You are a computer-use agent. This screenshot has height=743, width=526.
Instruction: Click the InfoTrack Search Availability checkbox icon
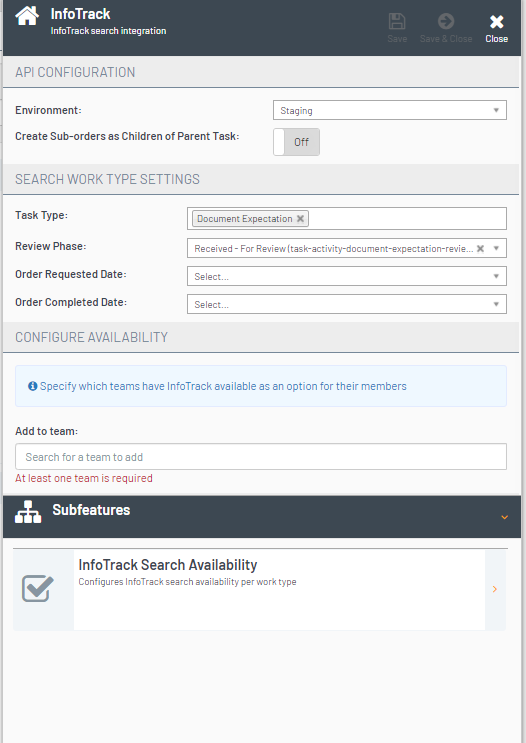coord(38,589)
